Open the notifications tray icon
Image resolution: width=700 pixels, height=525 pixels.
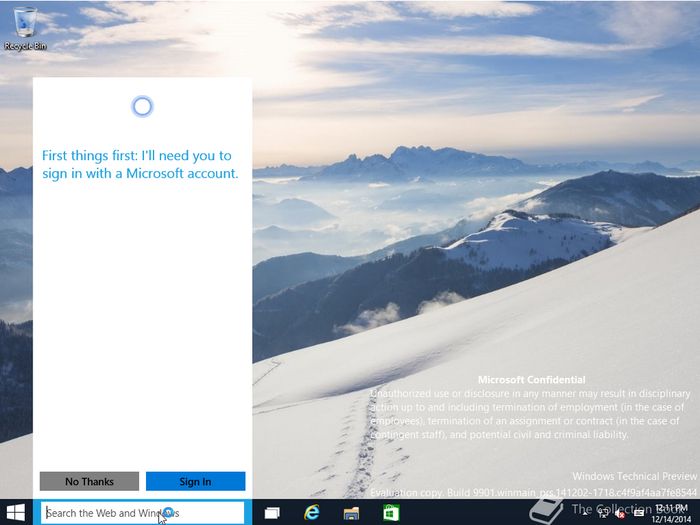click(x=637, y=512)
